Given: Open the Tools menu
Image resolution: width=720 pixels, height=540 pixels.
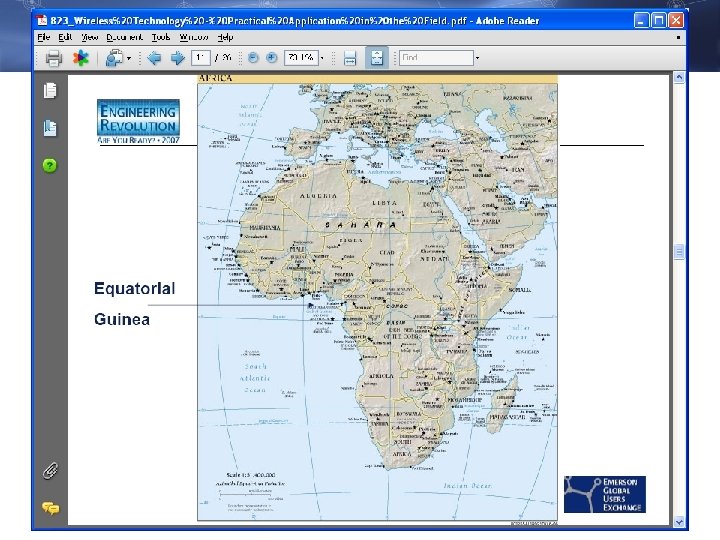Looking at the screenshot, I should click(x=161, y=37).
